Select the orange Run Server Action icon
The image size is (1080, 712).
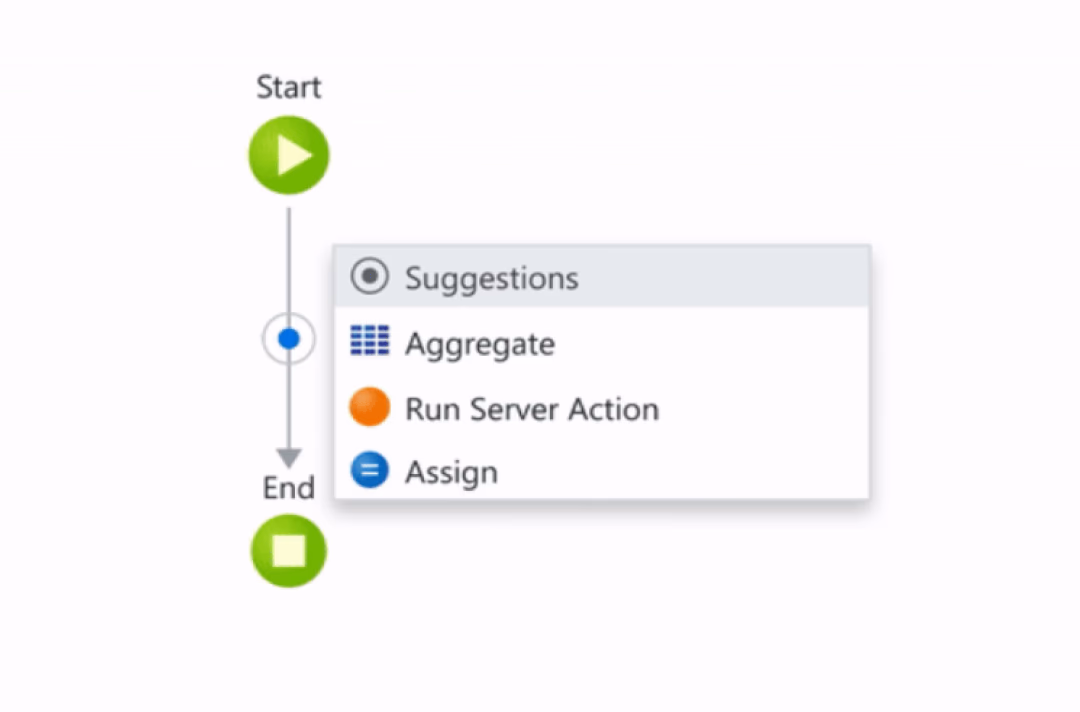369,406
